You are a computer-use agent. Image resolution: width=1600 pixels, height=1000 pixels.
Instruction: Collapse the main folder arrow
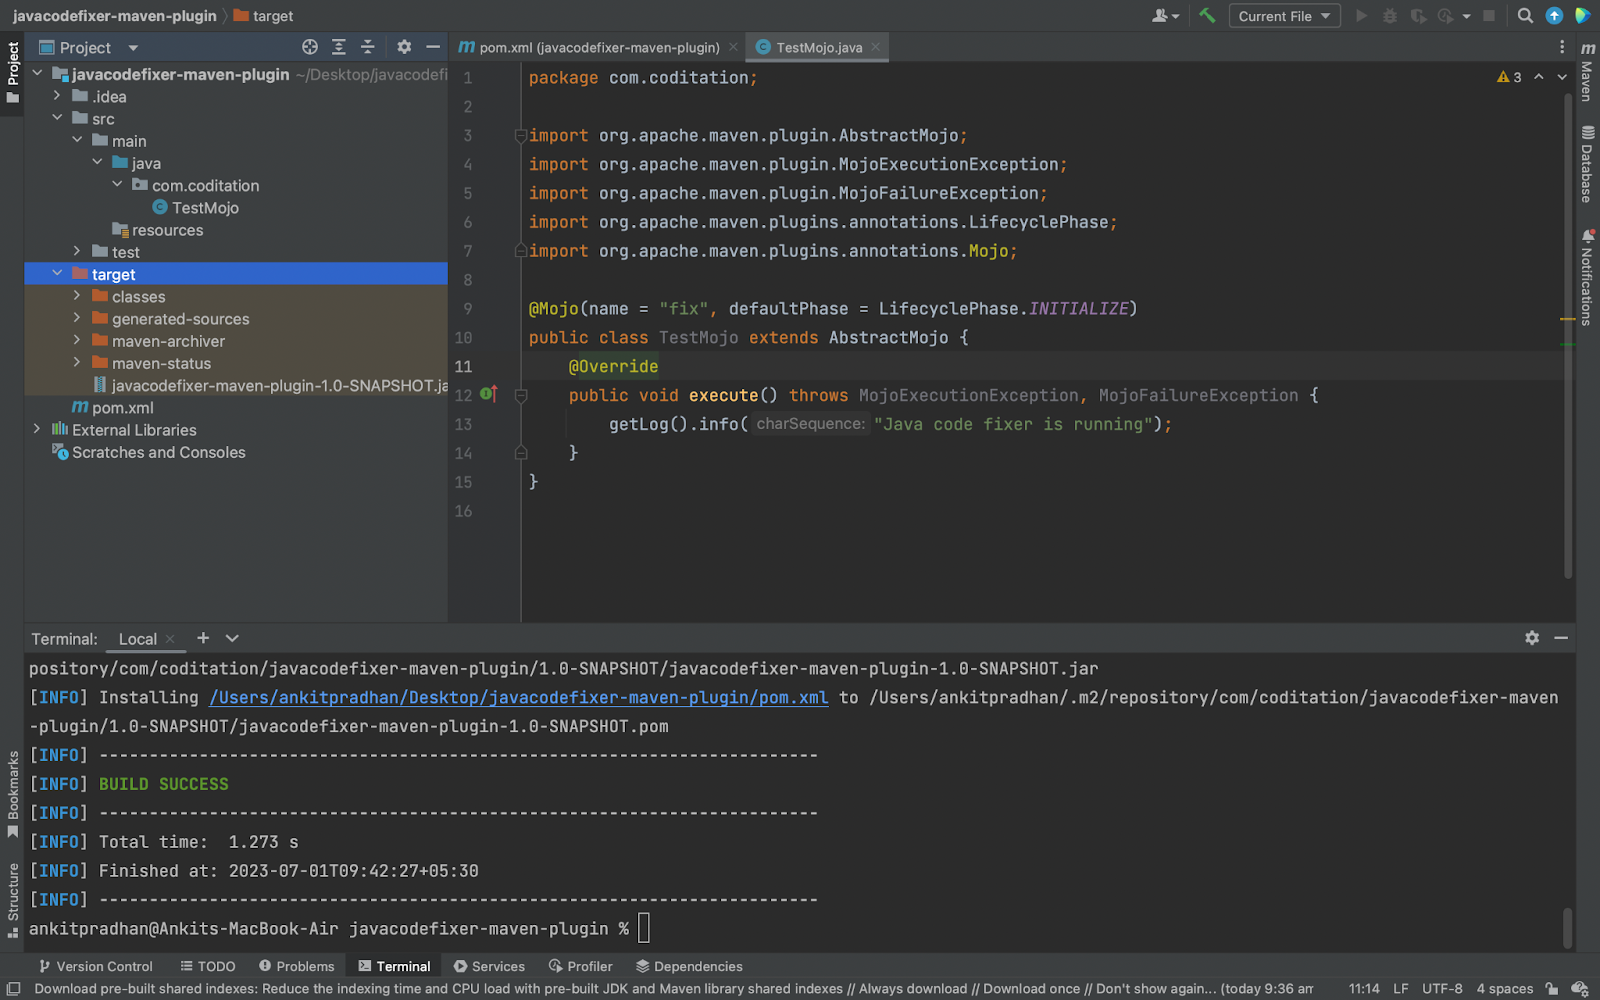coord(77,140)
